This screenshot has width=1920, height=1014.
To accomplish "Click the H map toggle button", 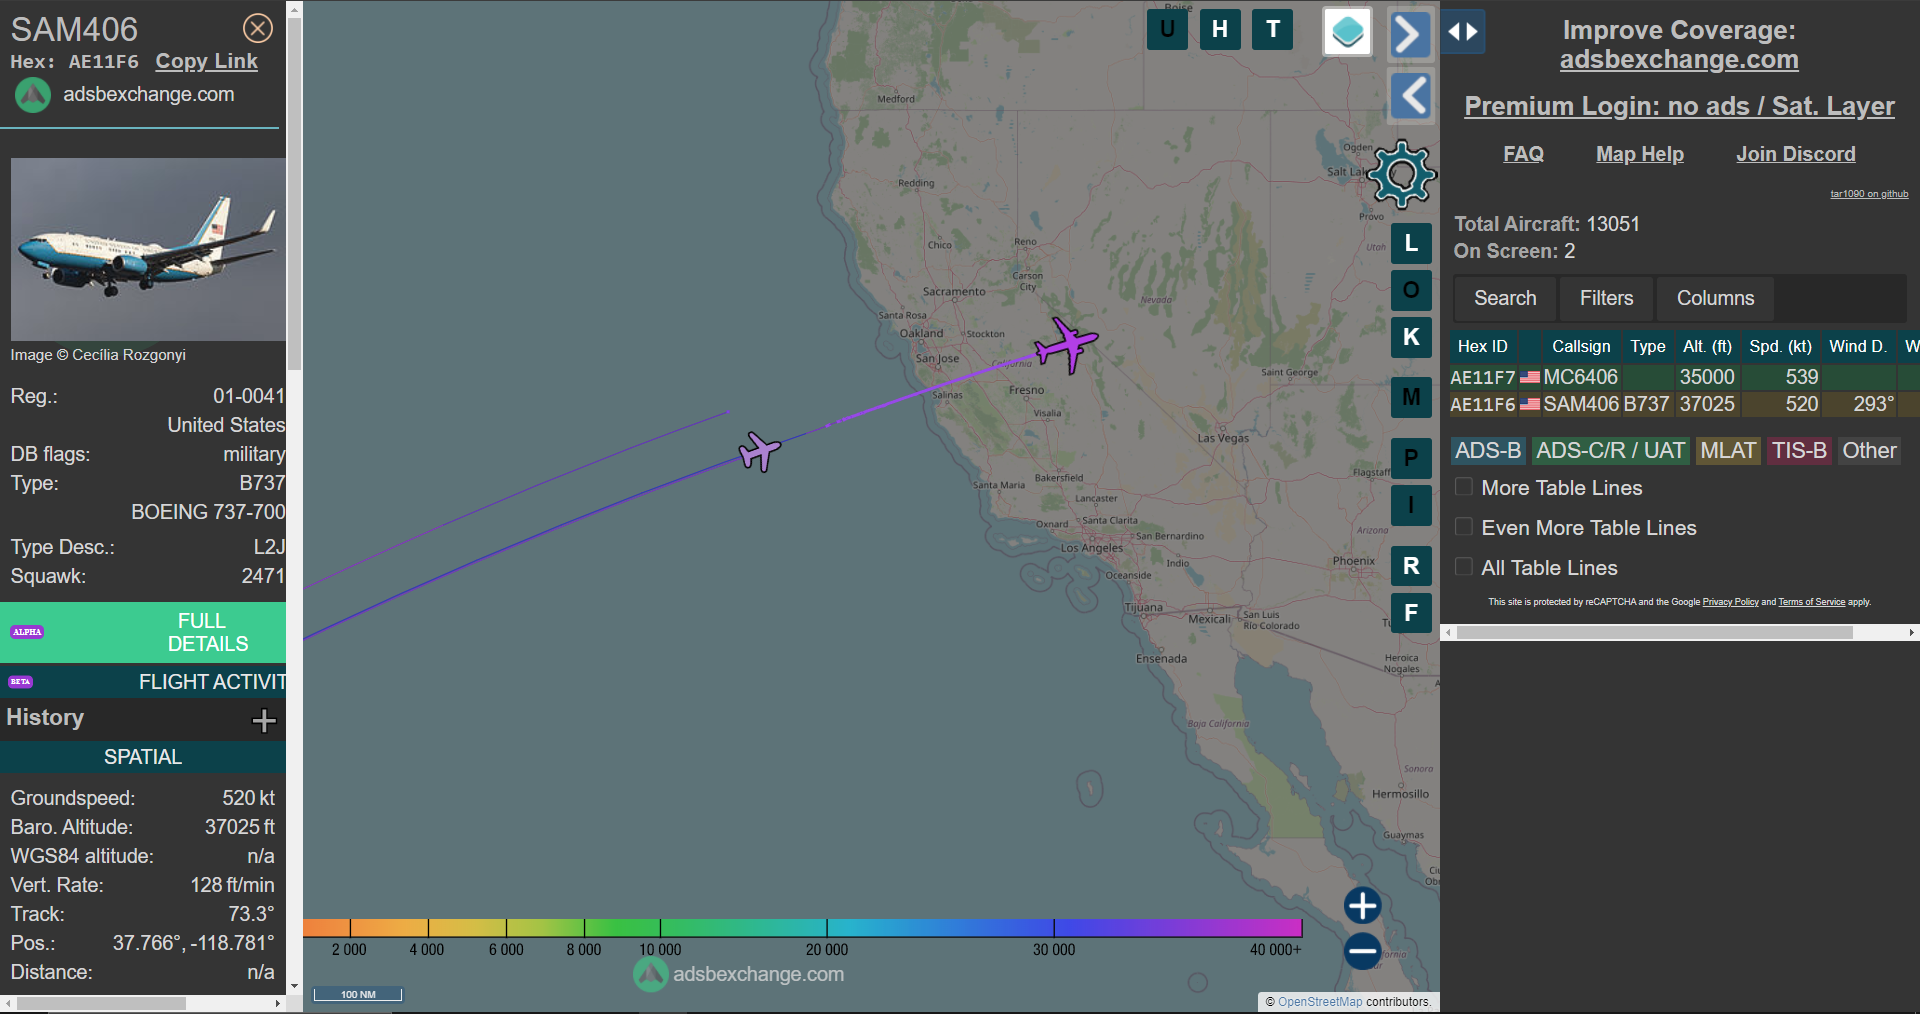I will coord(1220,29).
